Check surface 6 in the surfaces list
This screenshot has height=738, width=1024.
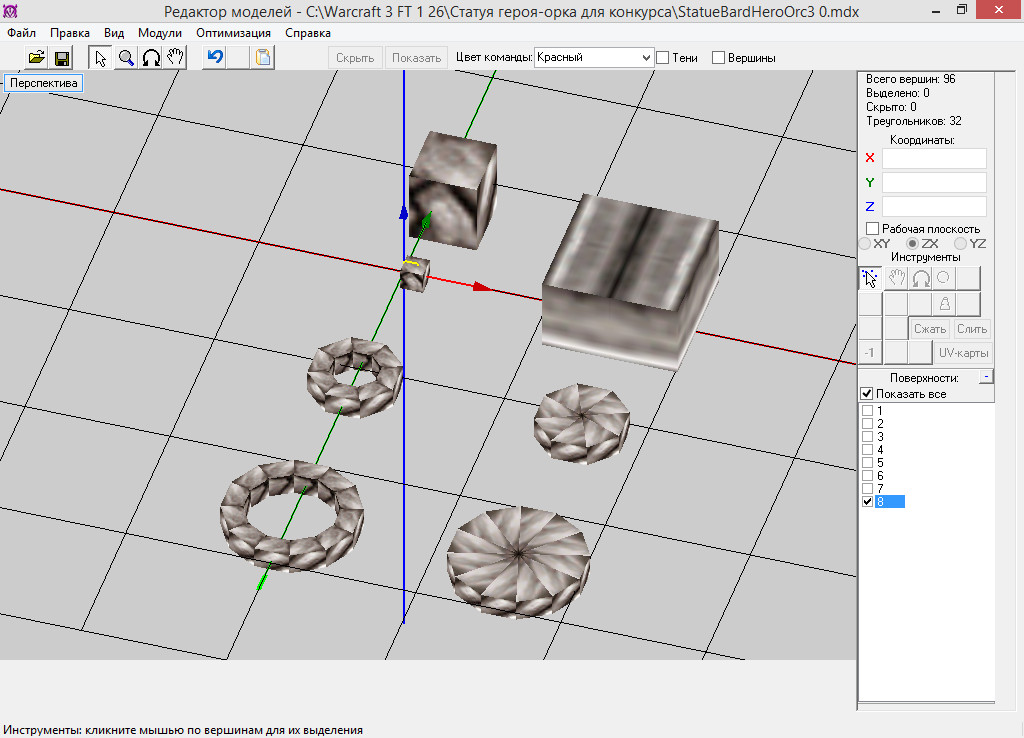867,476
